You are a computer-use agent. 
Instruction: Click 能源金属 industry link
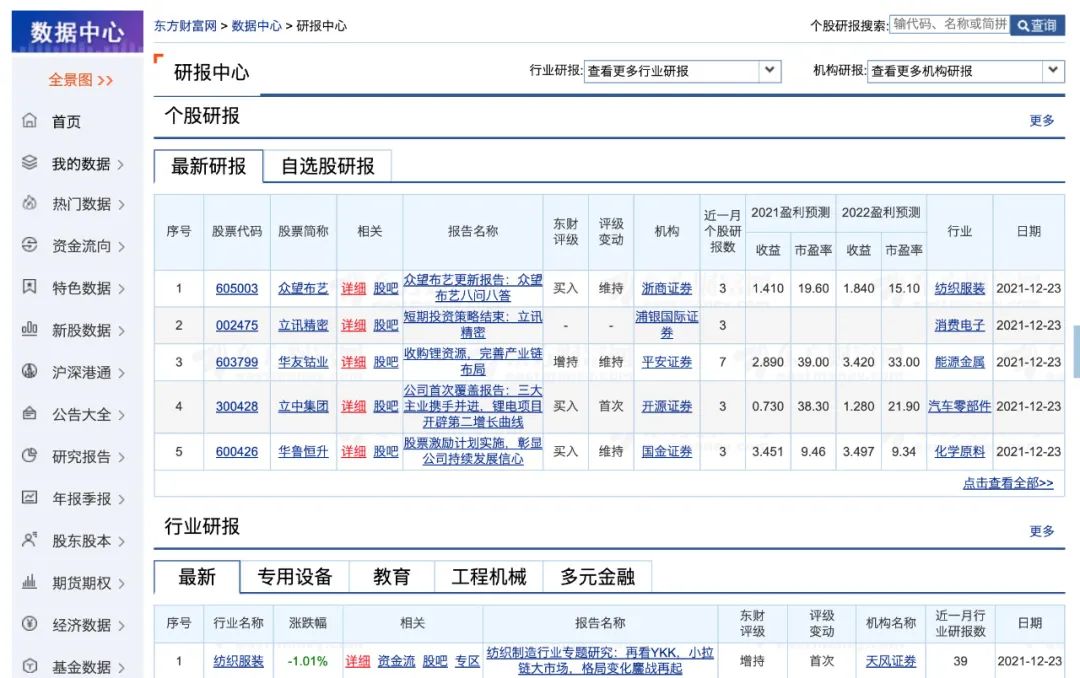point(959,362)
